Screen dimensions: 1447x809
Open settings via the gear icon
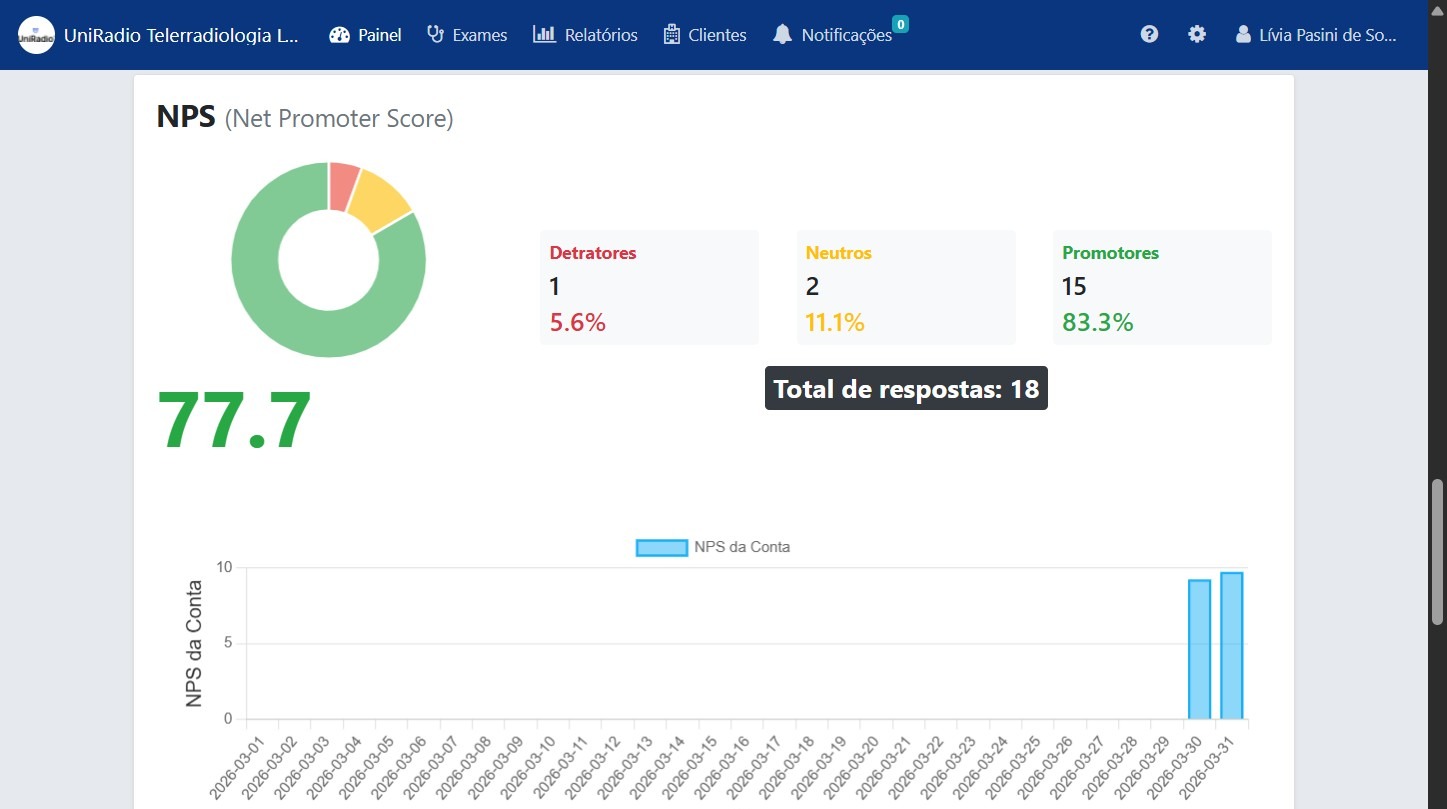click(x=1197, y=34)
